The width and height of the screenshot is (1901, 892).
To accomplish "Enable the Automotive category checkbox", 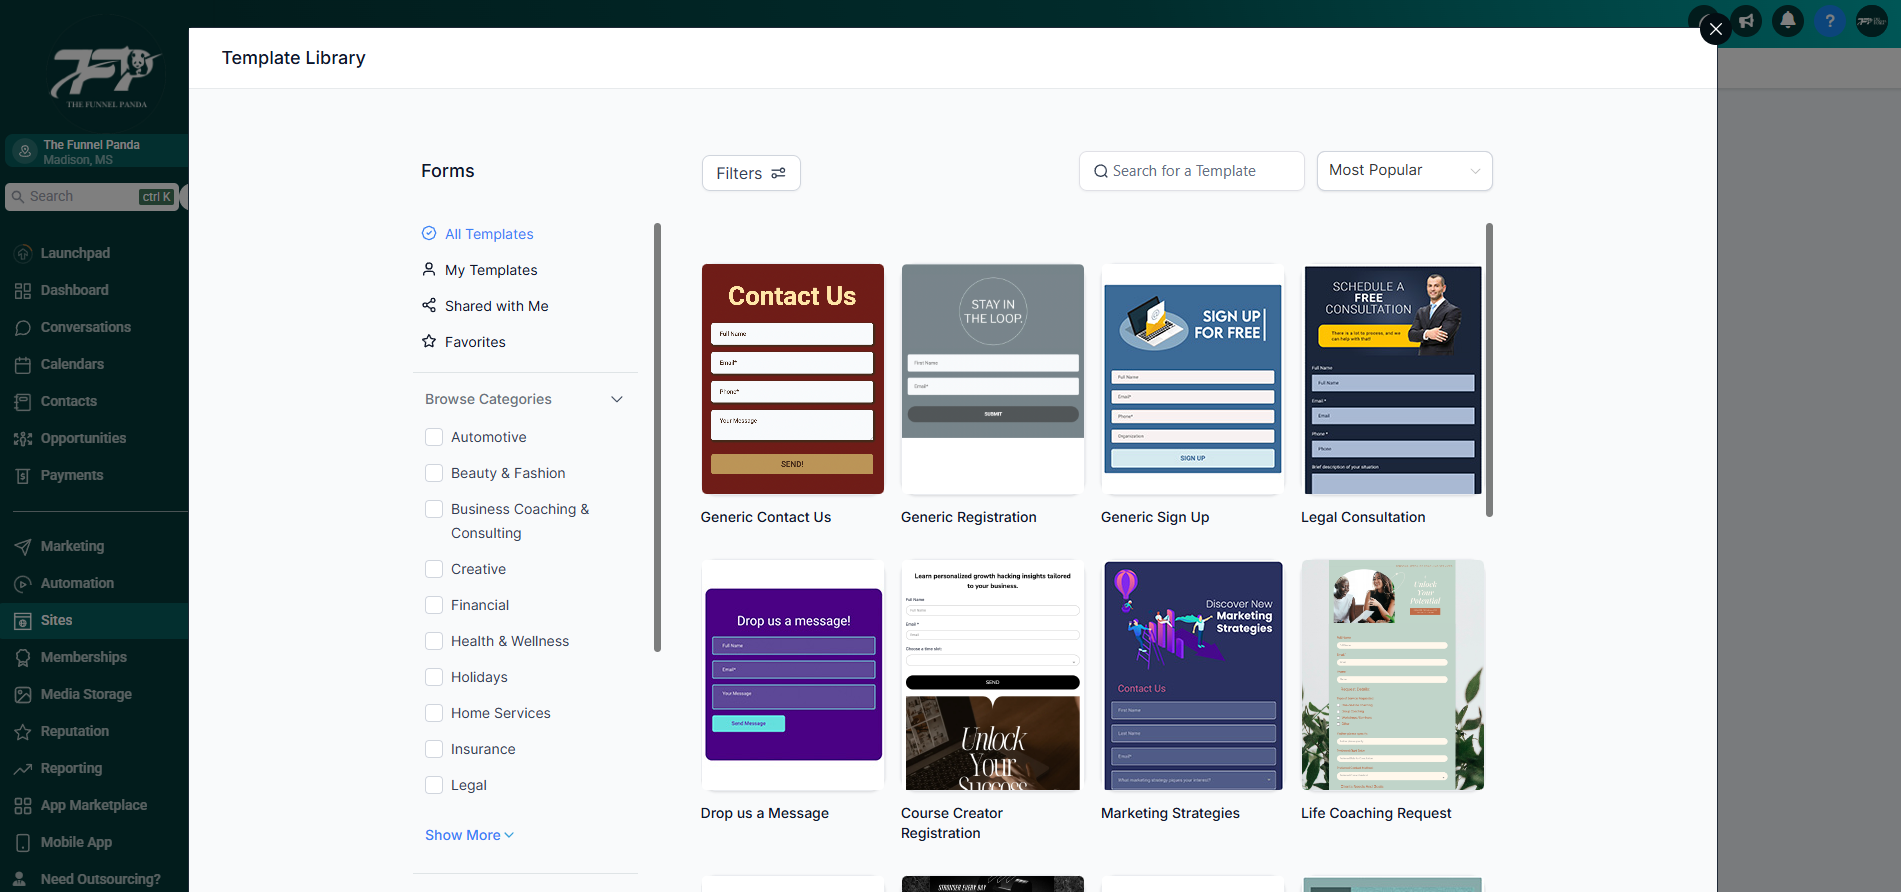I will pyautogui.click(x=434, y=437).
